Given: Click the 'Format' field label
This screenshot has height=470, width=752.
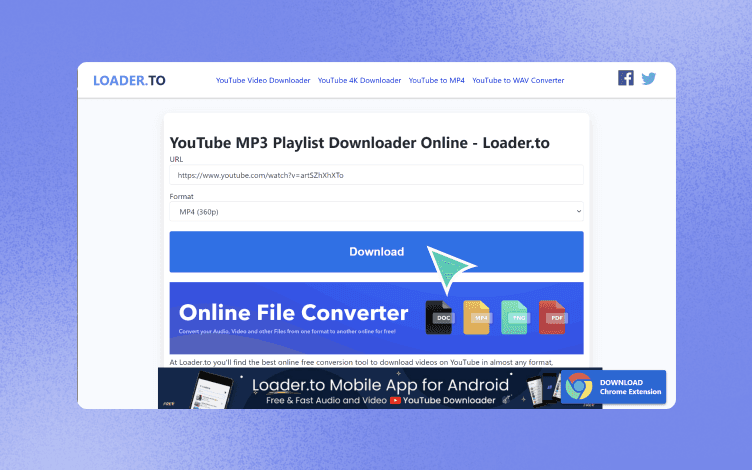Looking at the screenshot, I should click(181, 196).
